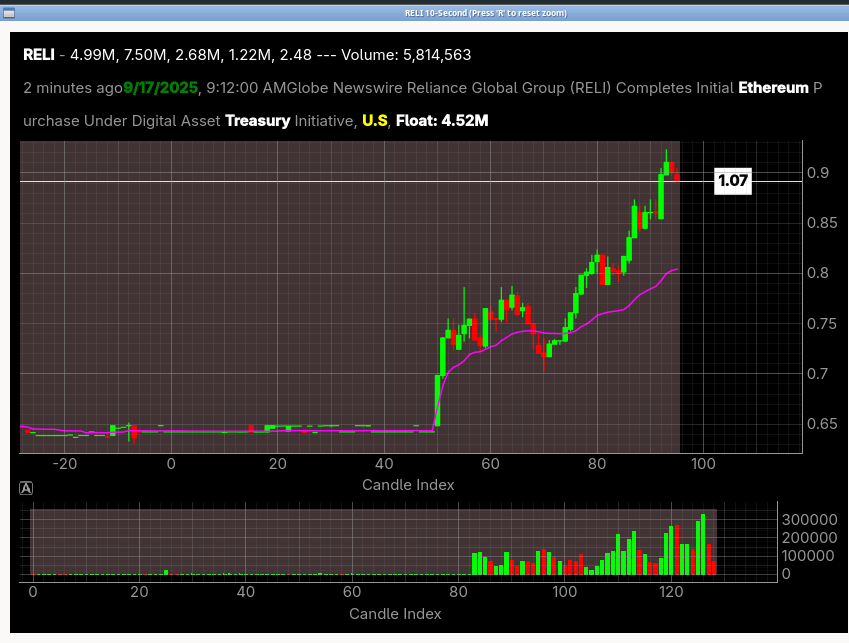
Task: Click the price chart 'Candle Index' axis title
Action: point(408,485)
